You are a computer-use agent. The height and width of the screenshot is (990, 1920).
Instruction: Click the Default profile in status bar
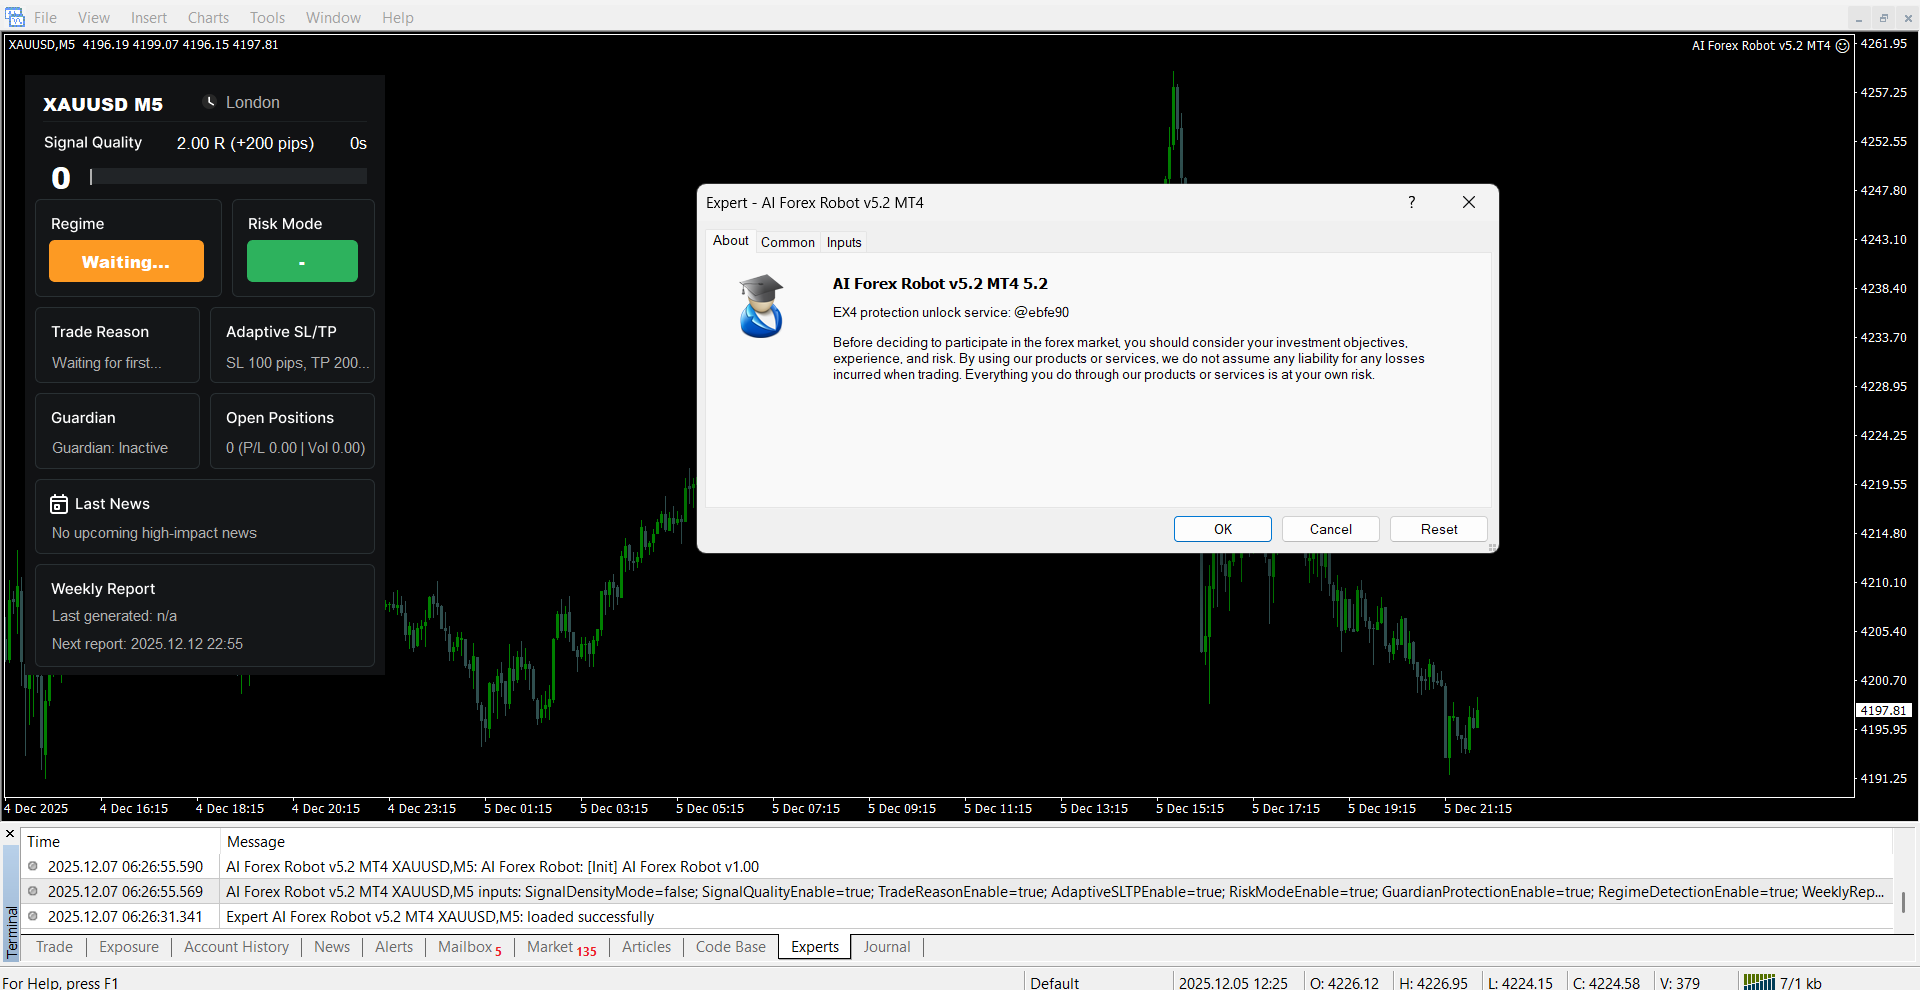[x=1055, y=983]
